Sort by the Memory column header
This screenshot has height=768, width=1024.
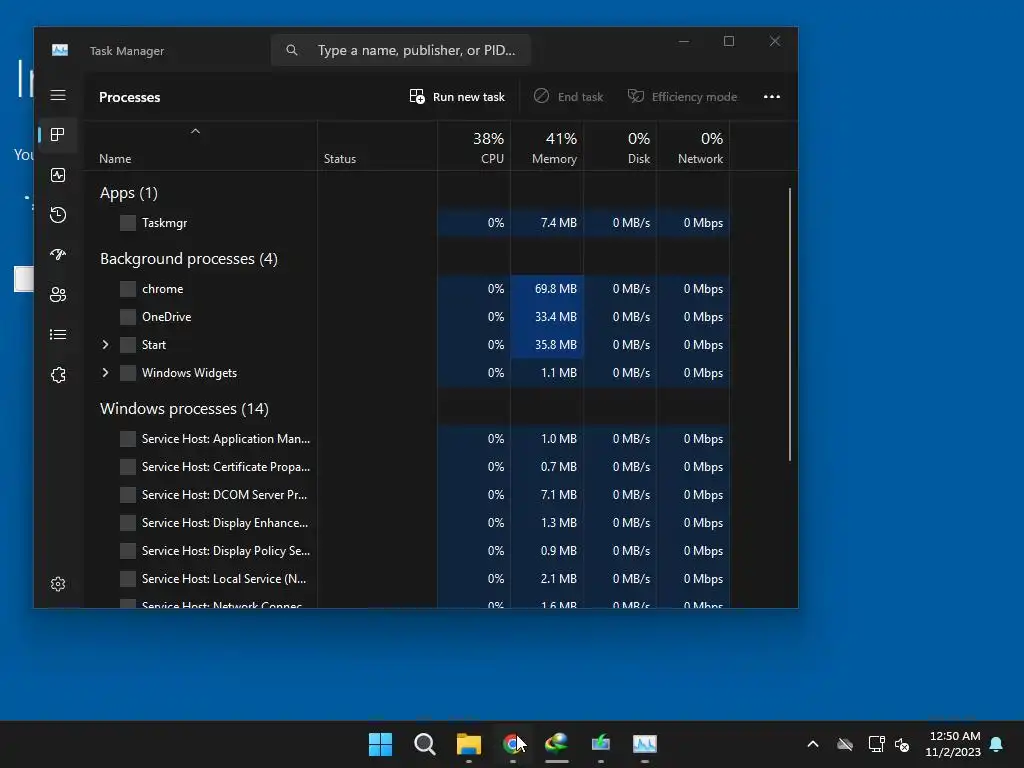[x=547, y=148]
